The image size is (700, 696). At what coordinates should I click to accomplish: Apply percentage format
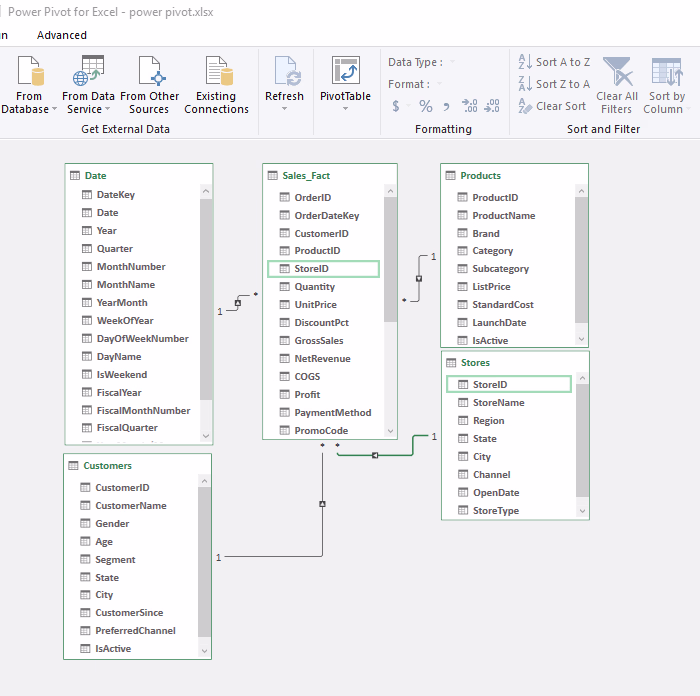tap(425, 106)
